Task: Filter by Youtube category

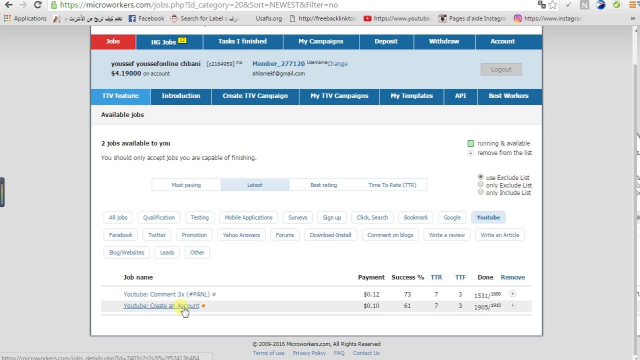Action: click(x=488, y=218)
